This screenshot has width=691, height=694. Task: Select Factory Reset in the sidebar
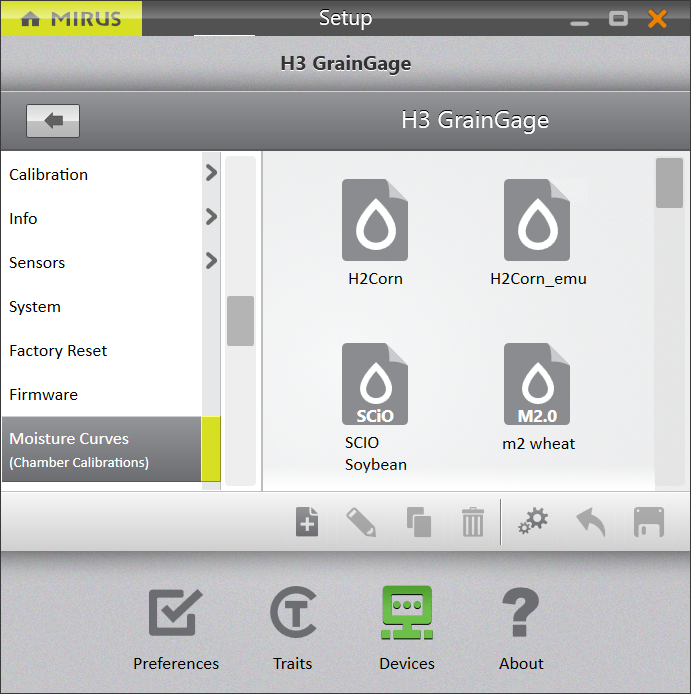(58, 351)
